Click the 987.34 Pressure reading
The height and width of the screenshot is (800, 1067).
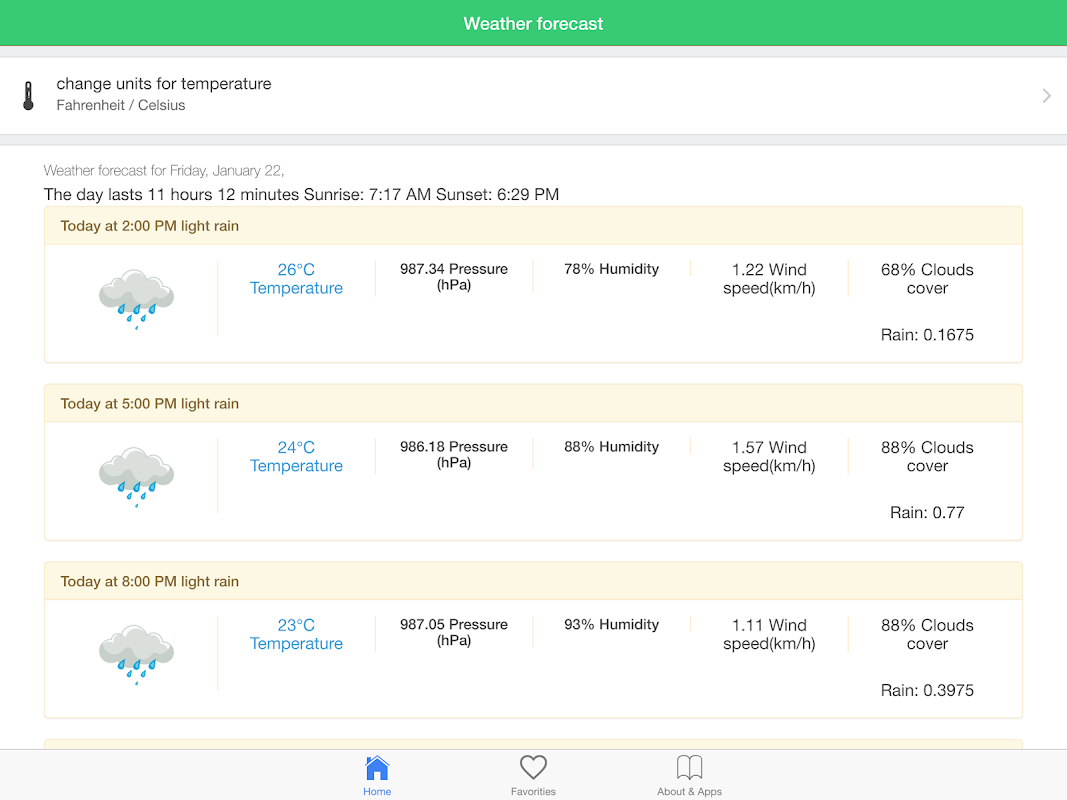click(x=454, y=277)
